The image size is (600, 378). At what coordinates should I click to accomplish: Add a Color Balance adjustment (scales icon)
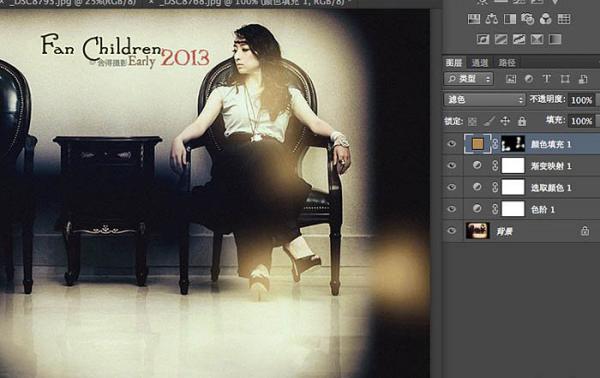(491, 19)
